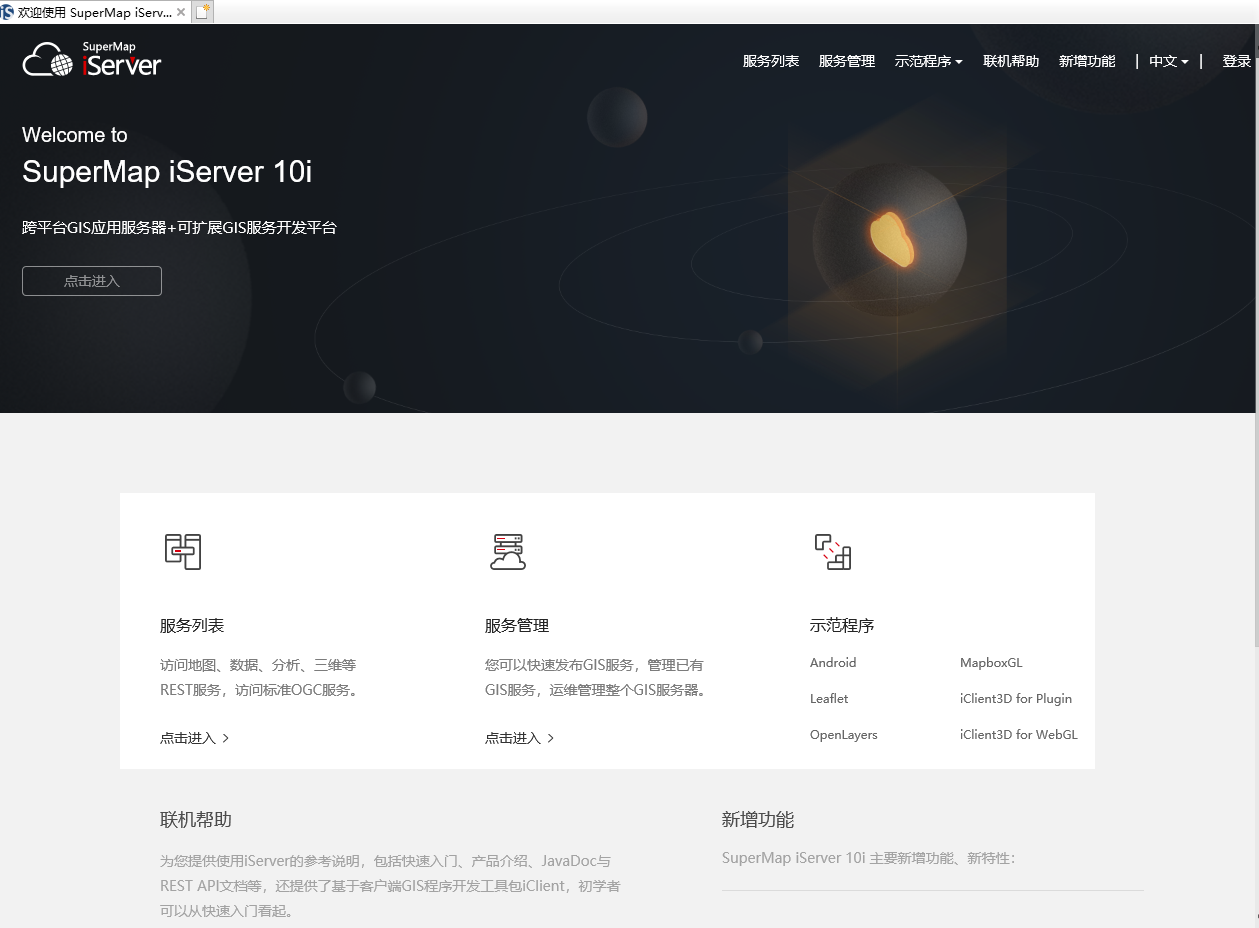The image size is (1259, 928).
Task: Click the 示范程序 card icon
Action: click(x=833, y=551)
